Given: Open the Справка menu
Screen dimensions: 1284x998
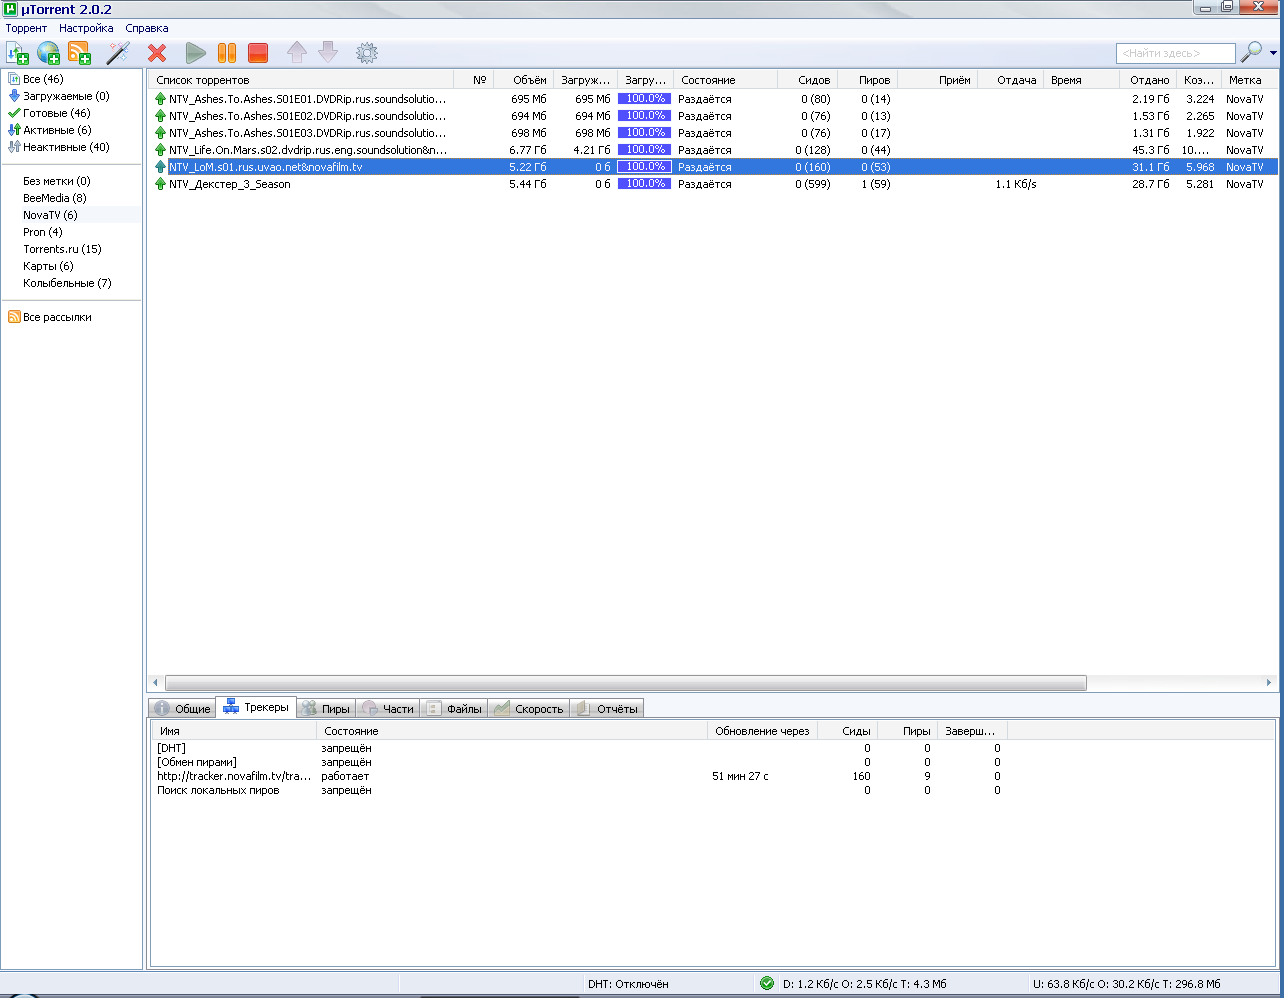Looking at the screenshot, I should pos(147,28).
